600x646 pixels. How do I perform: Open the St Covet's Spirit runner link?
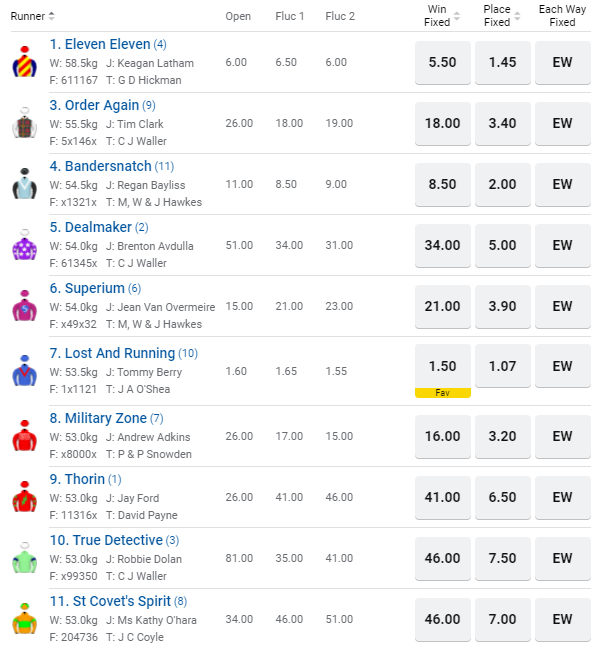coord(119,601)
